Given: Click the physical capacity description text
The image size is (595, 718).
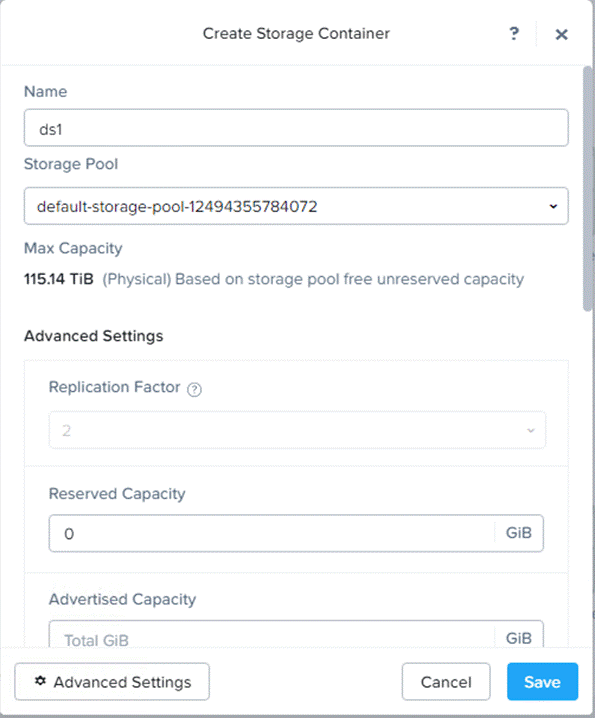Looking at the screenshot, I should [313, 279].
